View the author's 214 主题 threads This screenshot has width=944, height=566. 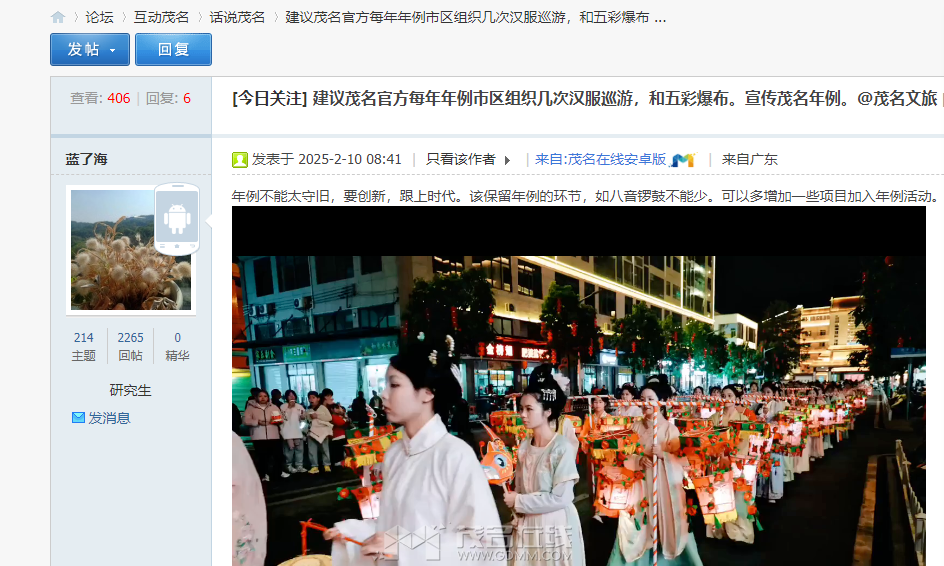(83, 346)
